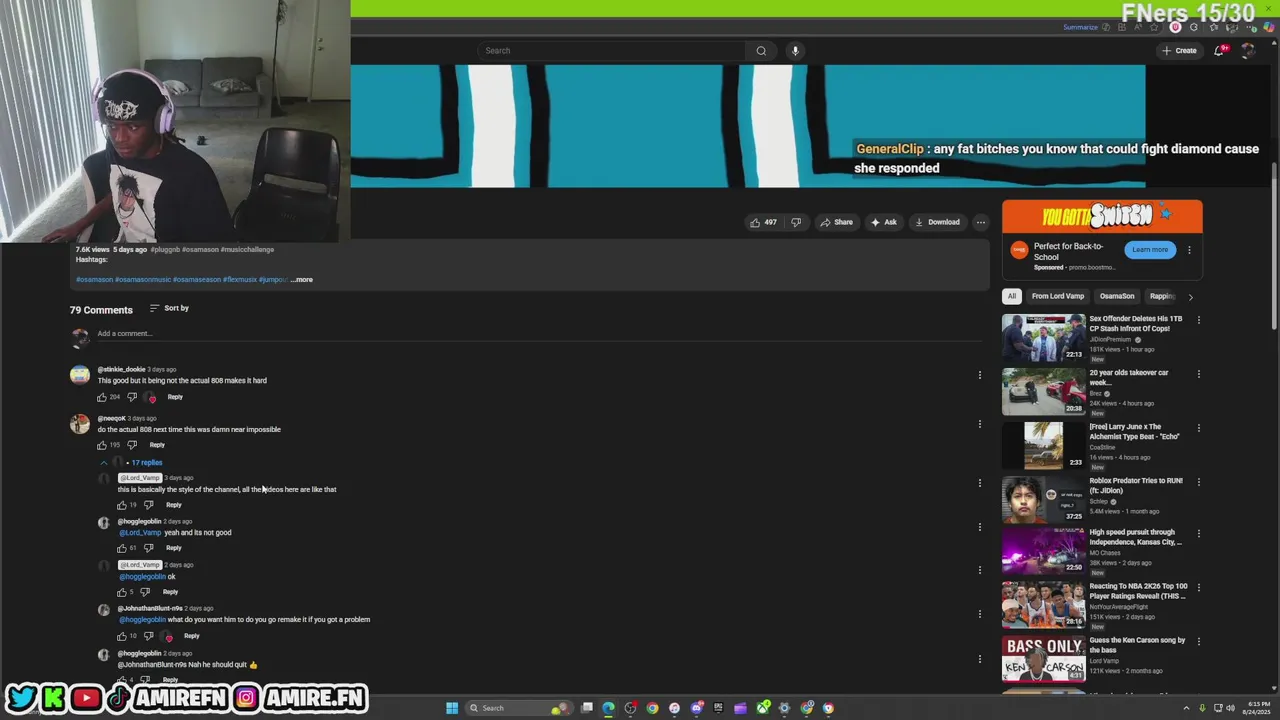Click the taskbar volume icon

[x=1230, y=708]
